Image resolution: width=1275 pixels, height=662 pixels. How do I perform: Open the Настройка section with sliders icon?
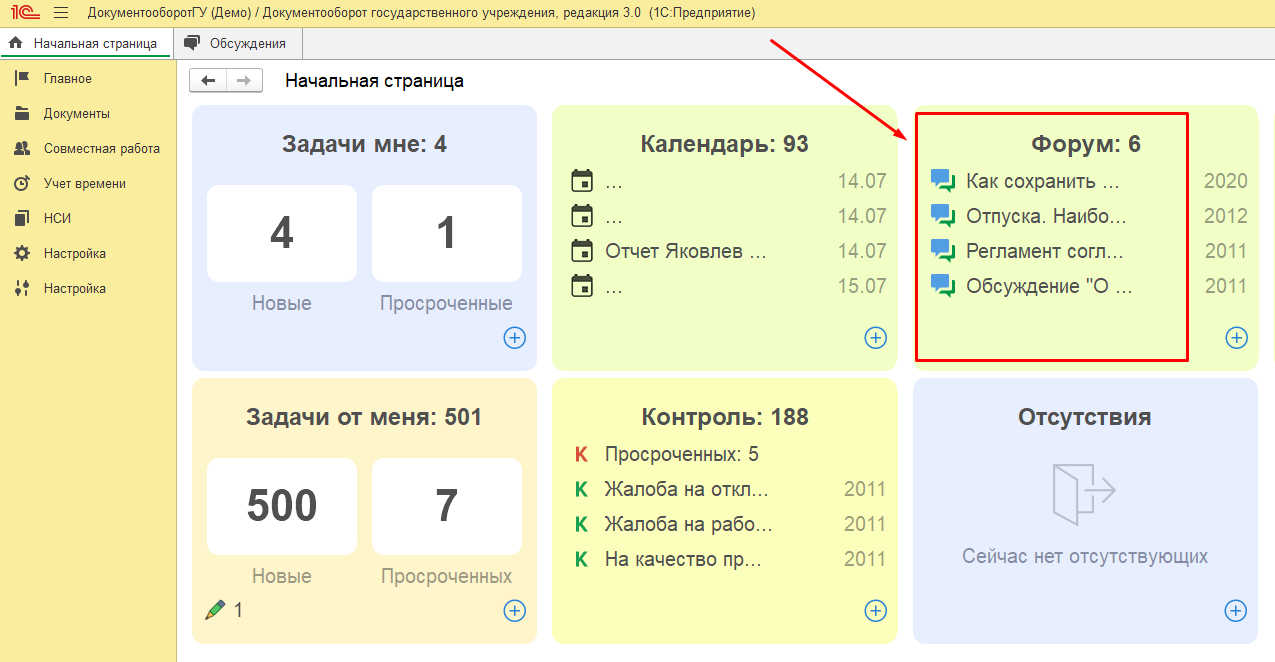(75, 289)
